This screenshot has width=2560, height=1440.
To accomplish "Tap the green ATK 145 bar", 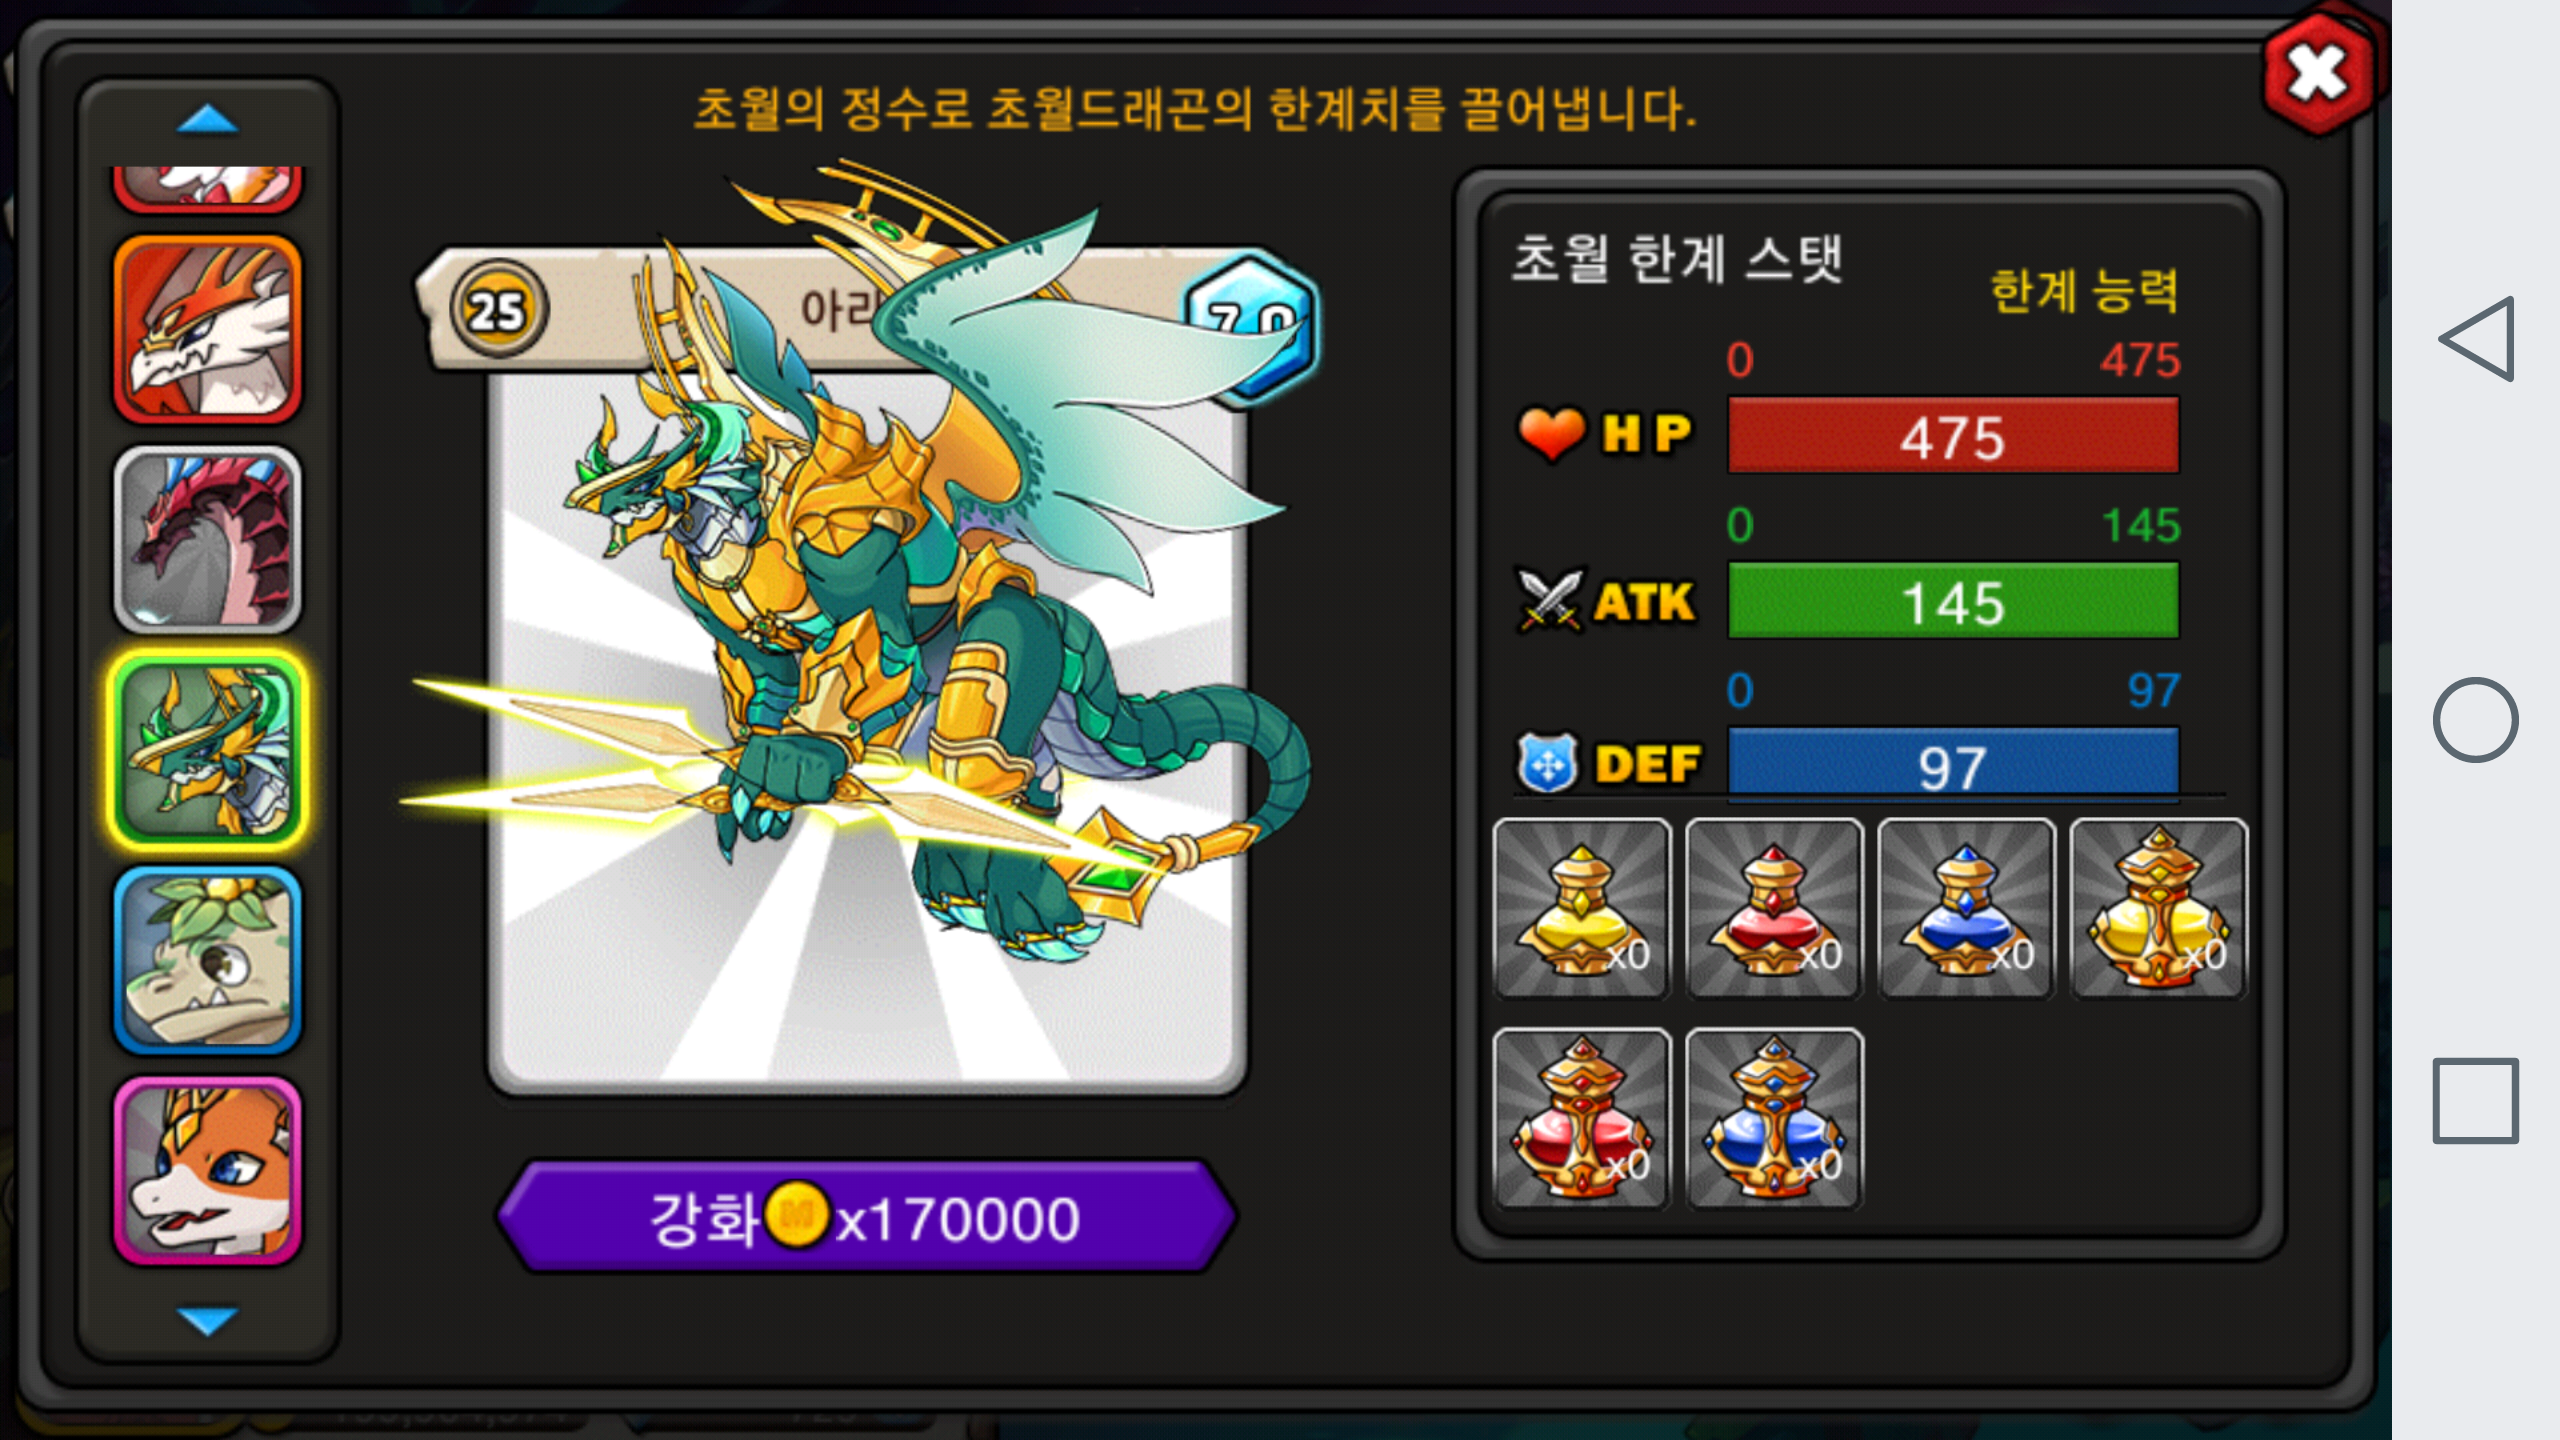I will point(1953,601).
